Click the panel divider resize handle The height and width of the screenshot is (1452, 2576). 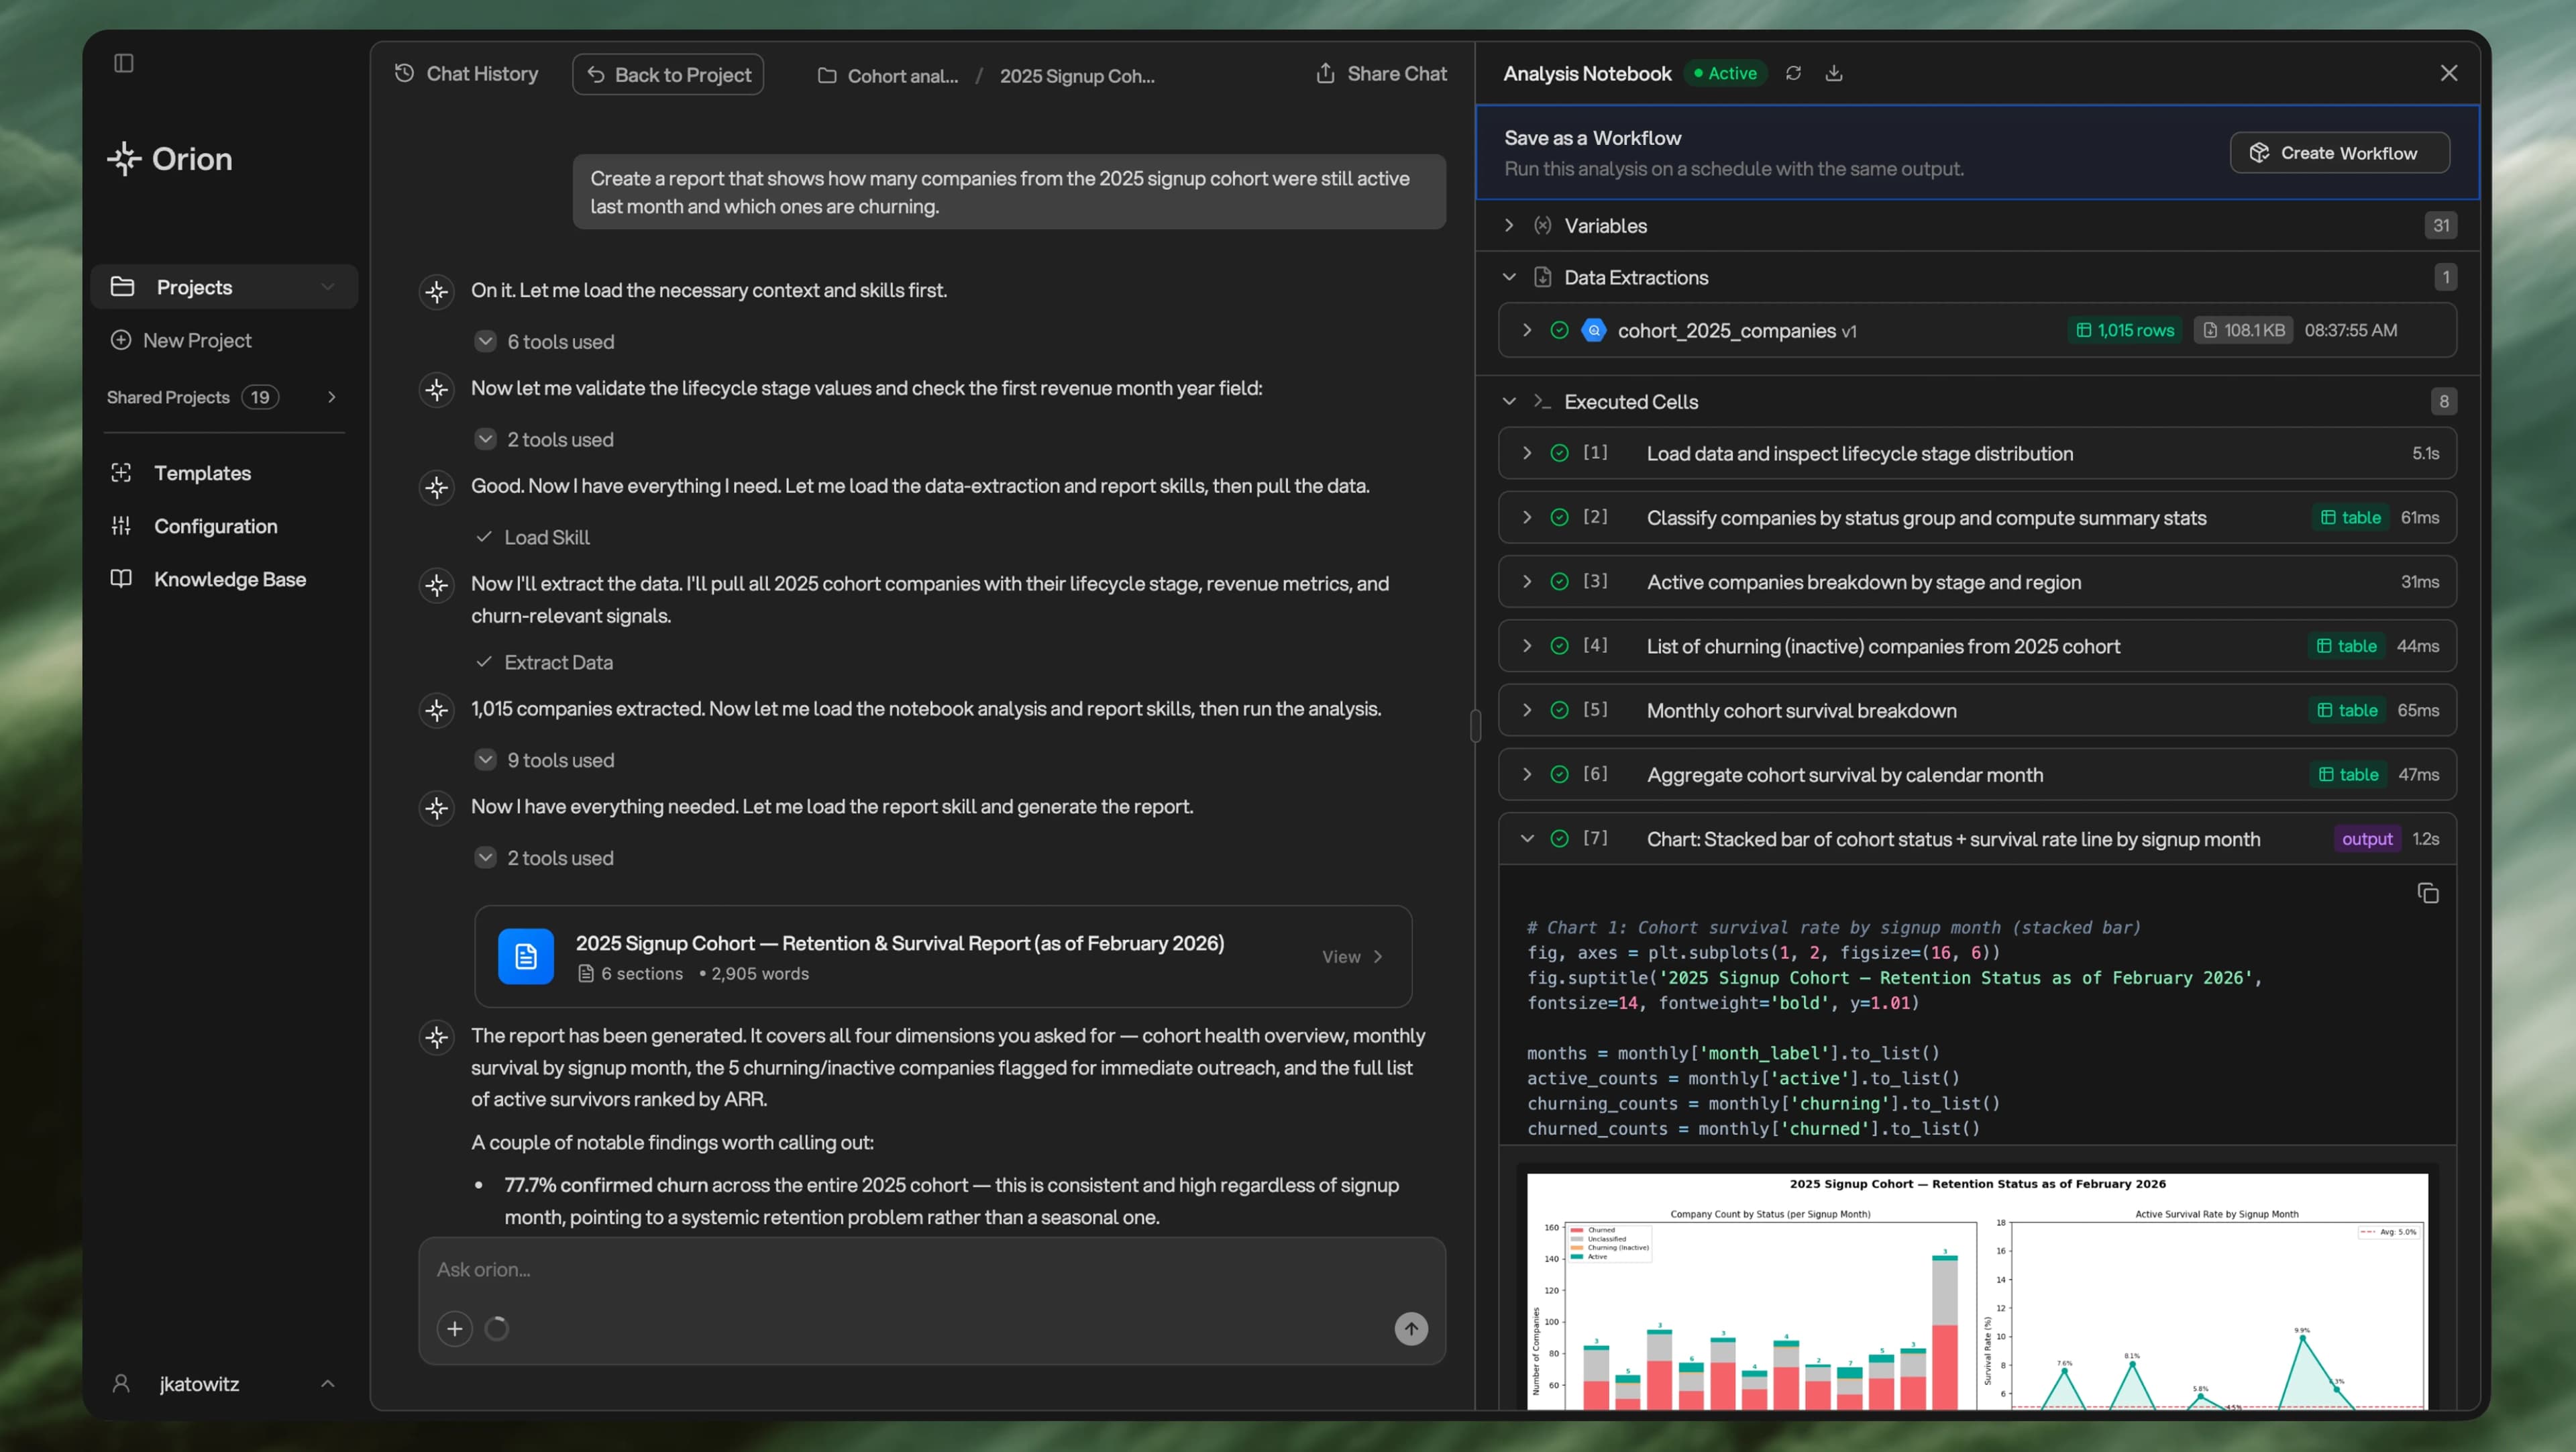pyautogui.click(x=1475, y=725)
